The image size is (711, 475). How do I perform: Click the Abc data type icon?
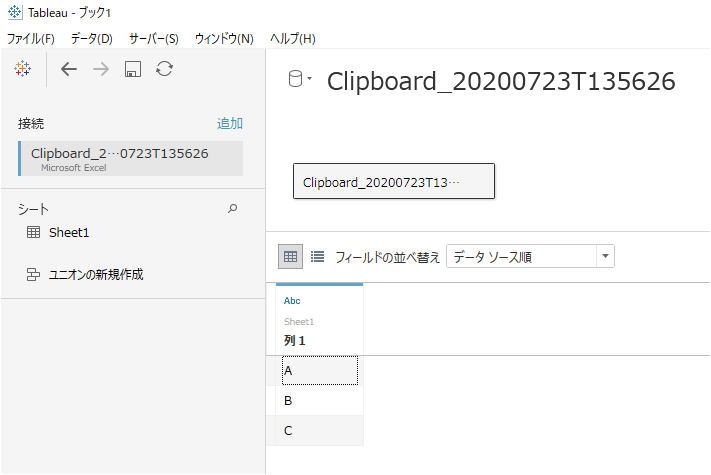click(x=292, y=301)
